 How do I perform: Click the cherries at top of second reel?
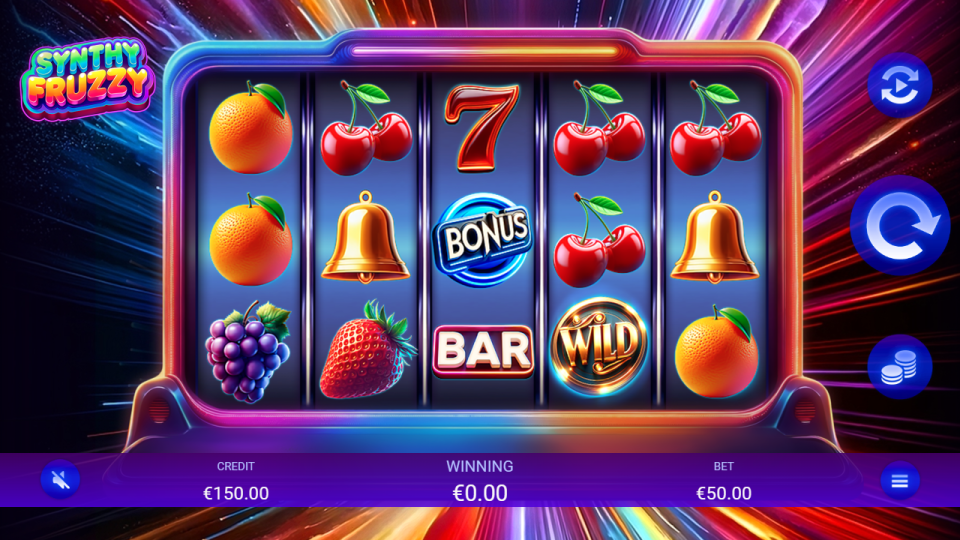click(x=366, y=128)
